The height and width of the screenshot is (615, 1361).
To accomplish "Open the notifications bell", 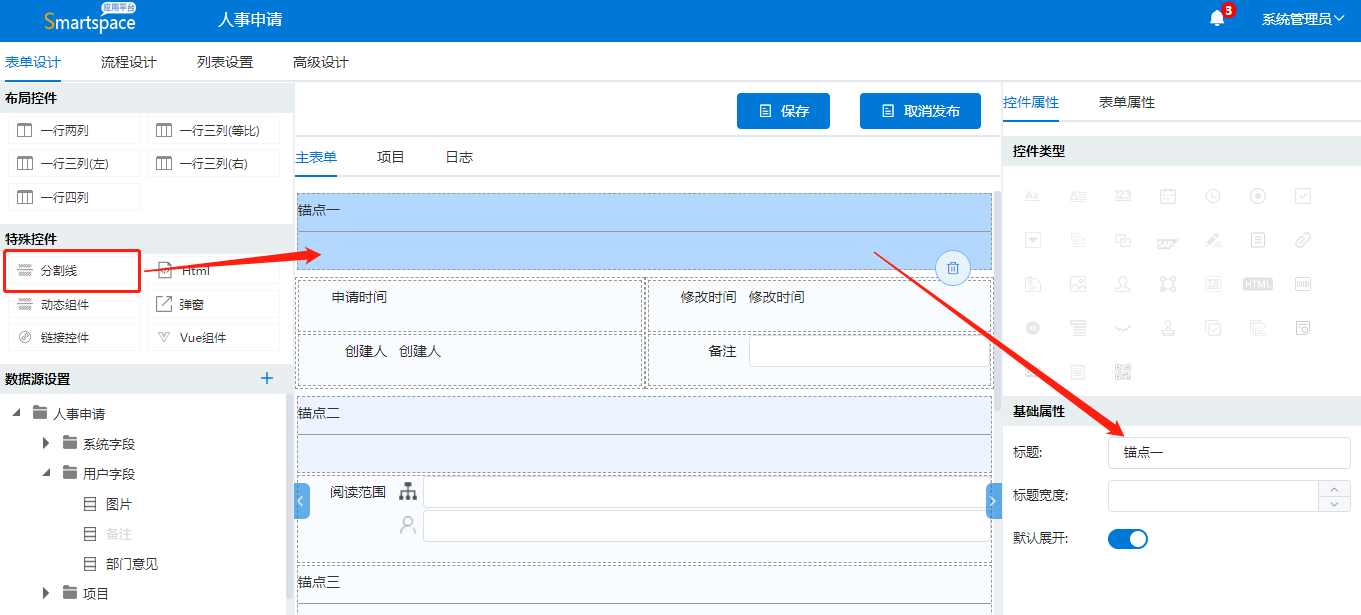I will pyautogui.click(x=1217, y=19).
